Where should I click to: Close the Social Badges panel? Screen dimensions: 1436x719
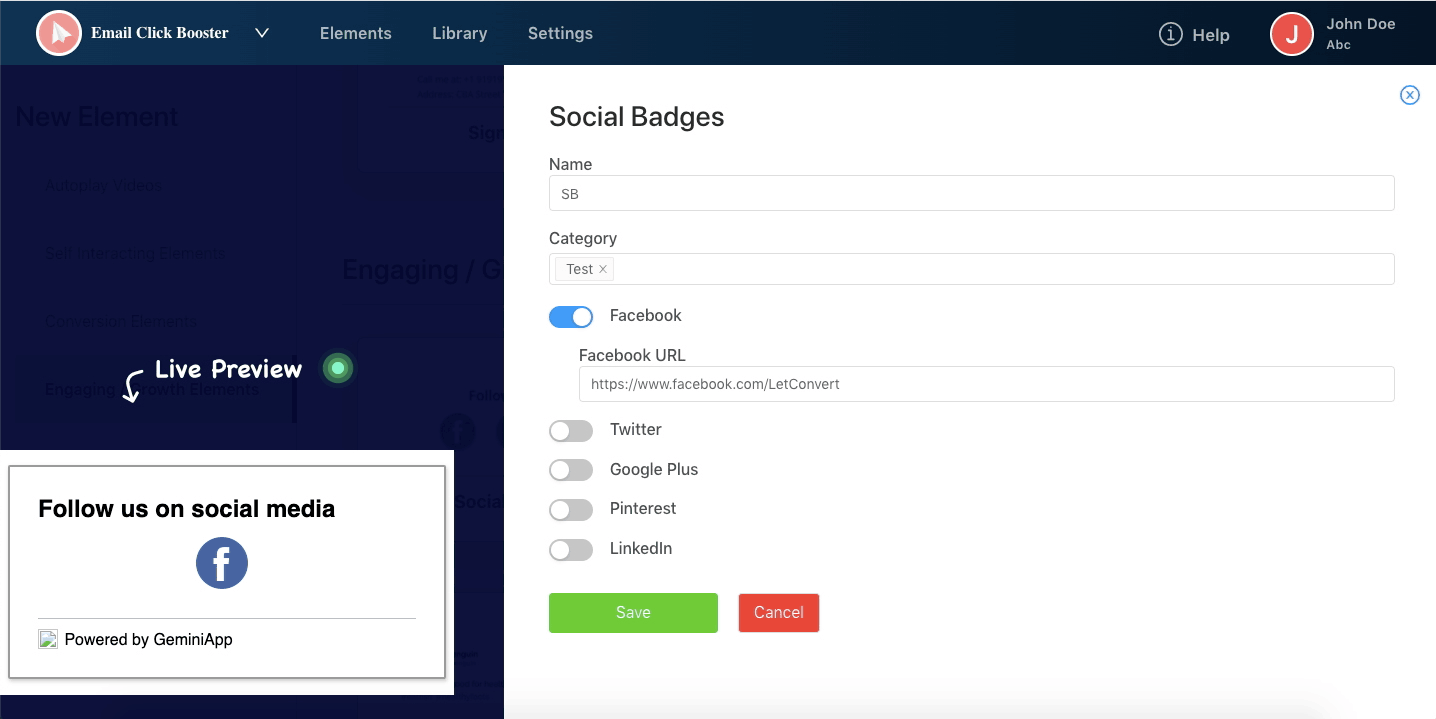pyautogui.click(x=1409, y=95)
